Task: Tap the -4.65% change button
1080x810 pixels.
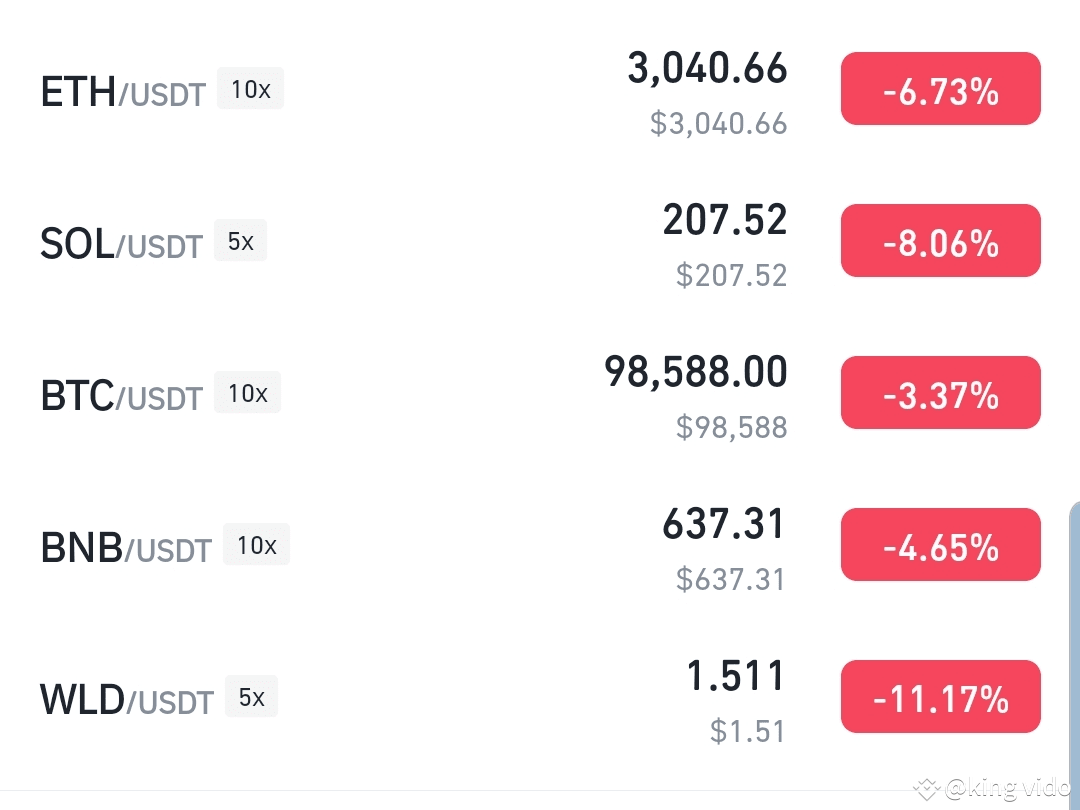Action: (x=940, y=545)
